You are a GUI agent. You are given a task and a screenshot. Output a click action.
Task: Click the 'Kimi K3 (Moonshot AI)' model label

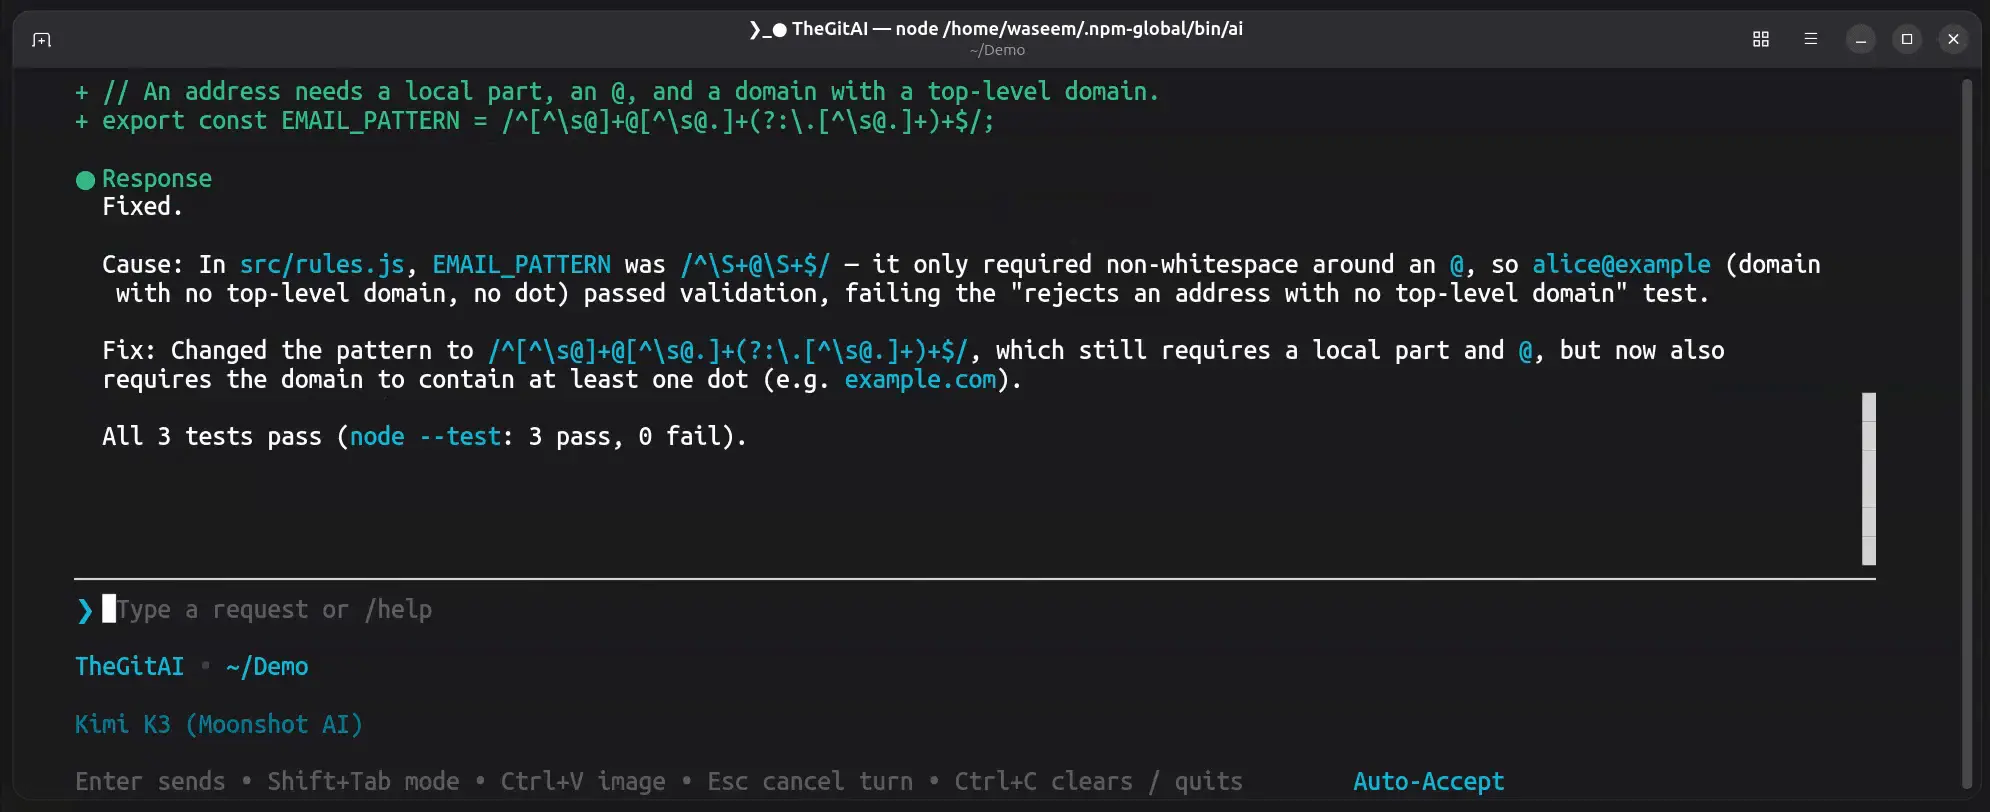pos(219,724)
